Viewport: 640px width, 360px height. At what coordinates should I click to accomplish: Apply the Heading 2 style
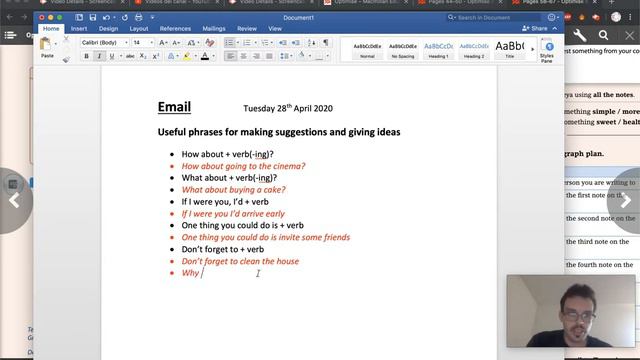click(474, 51)
